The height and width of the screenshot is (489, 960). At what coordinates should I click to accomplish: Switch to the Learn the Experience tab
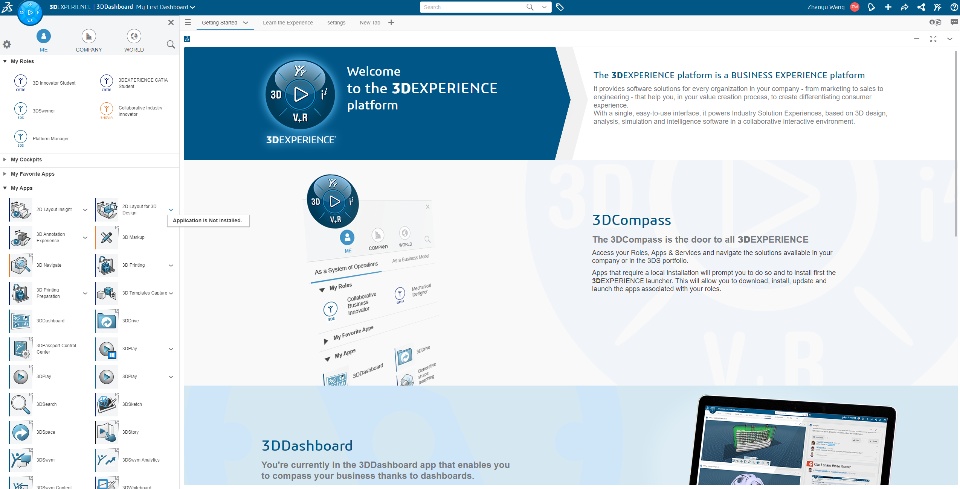(288, 23)
